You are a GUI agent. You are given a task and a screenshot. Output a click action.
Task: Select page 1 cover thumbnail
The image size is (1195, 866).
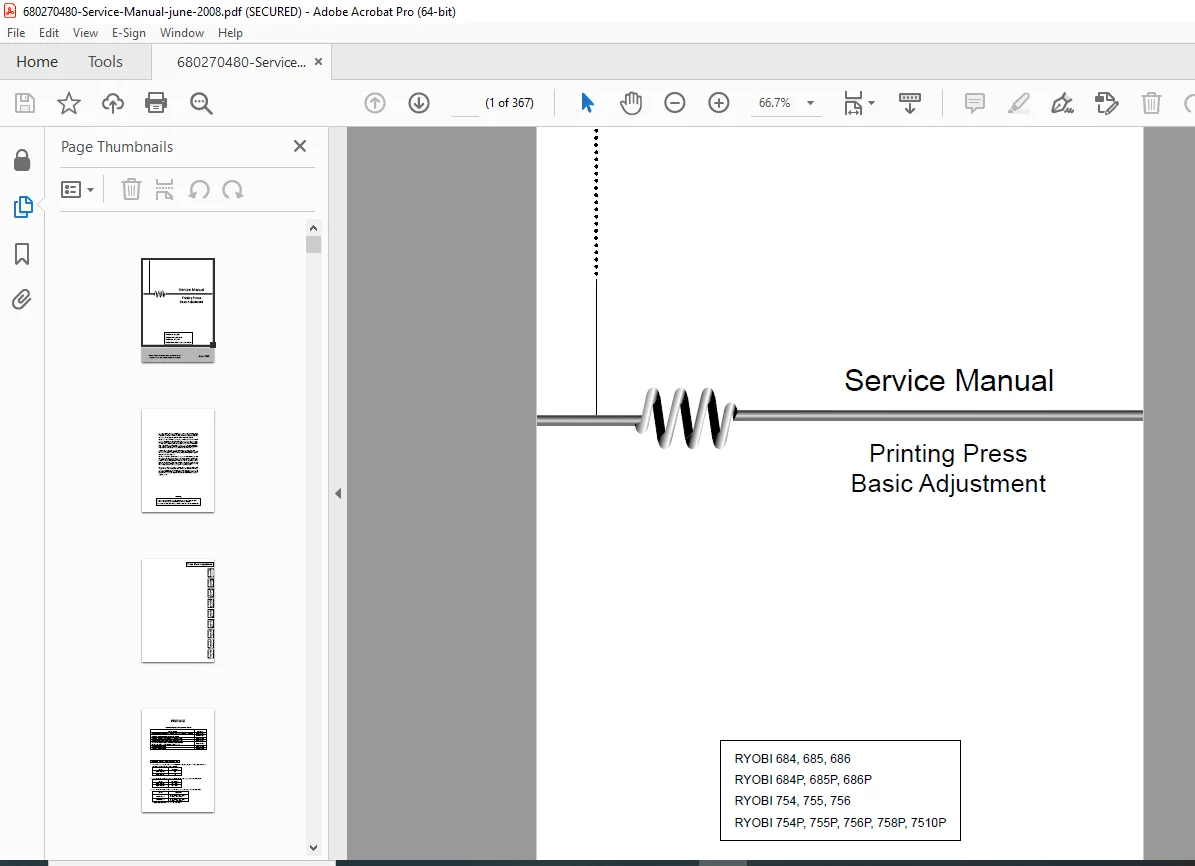pos(178,310)
